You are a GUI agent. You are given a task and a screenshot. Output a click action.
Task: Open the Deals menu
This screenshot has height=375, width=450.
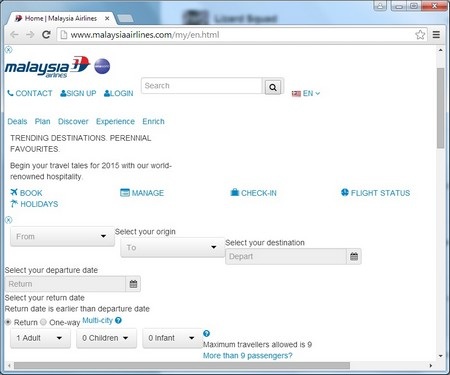tap(17, 121)
